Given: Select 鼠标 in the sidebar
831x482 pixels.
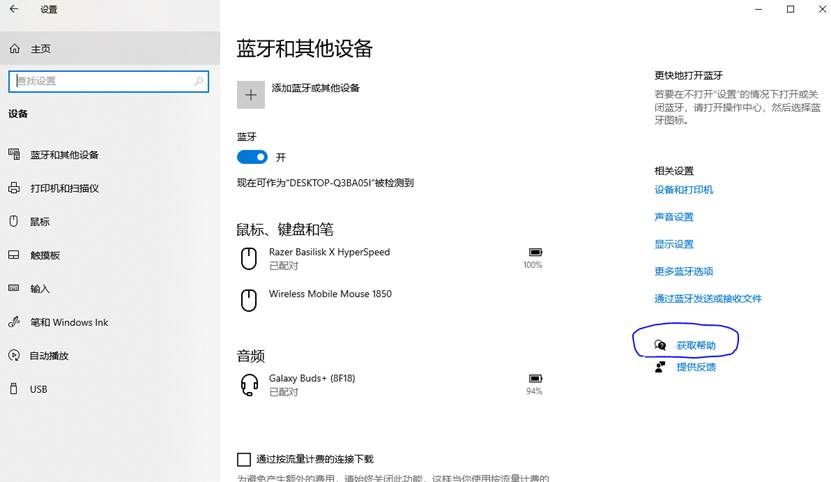Looking at the screenshot, I should [40, 221].
